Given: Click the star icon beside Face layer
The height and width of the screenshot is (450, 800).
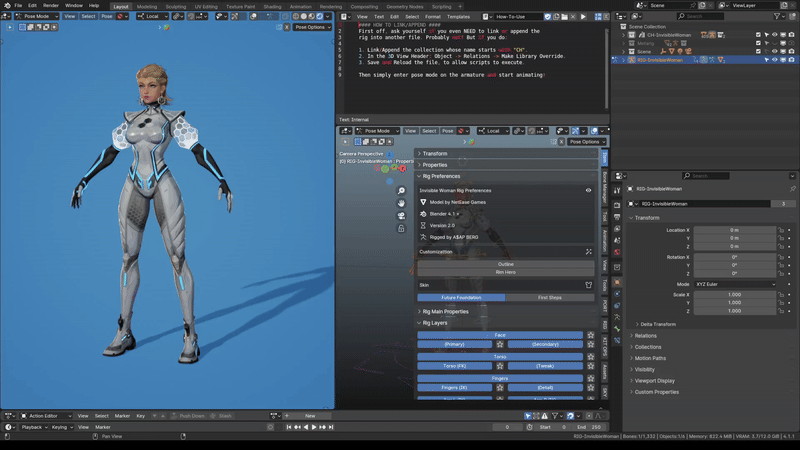Looking at the screenshot, I should point(590,335).
